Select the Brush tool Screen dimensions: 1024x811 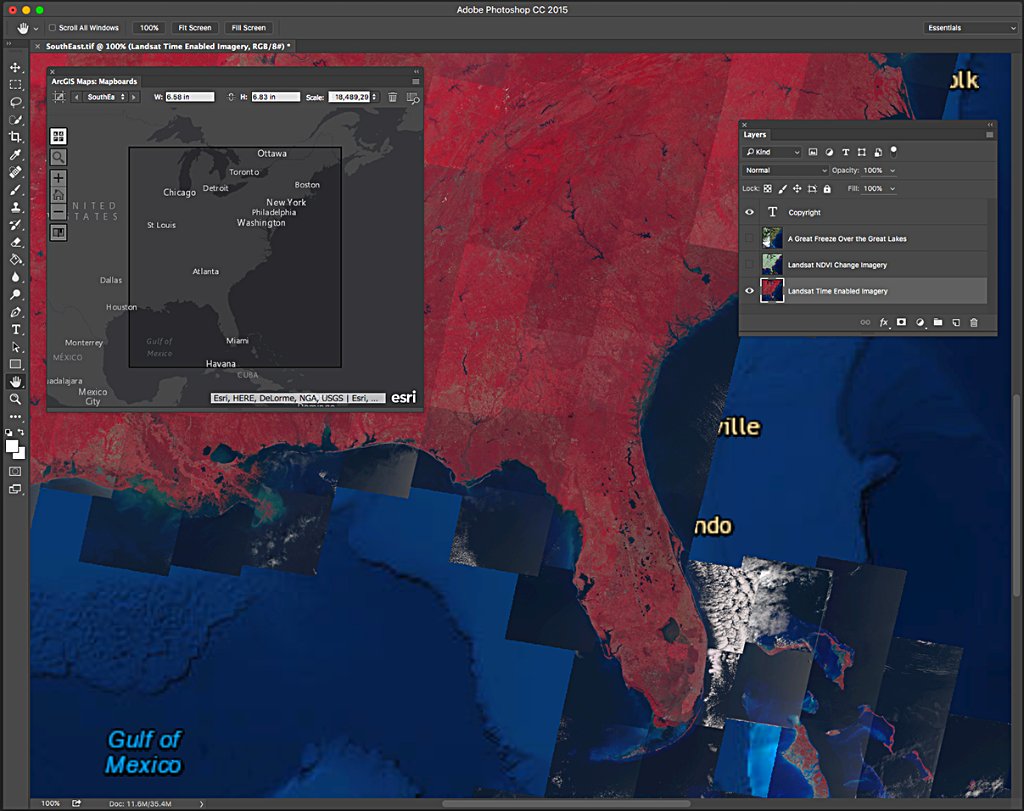tap(15, 190)
